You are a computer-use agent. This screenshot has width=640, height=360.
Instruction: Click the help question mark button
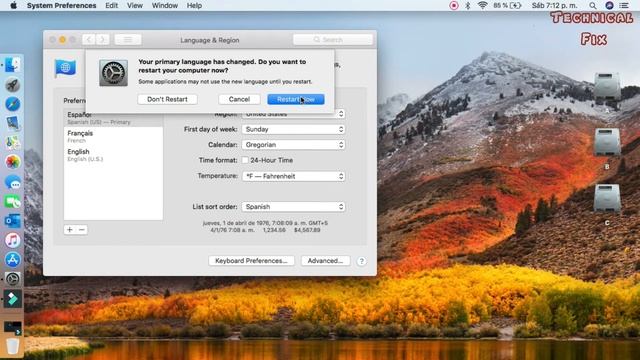pyautogui.click(x=361, y=261)
